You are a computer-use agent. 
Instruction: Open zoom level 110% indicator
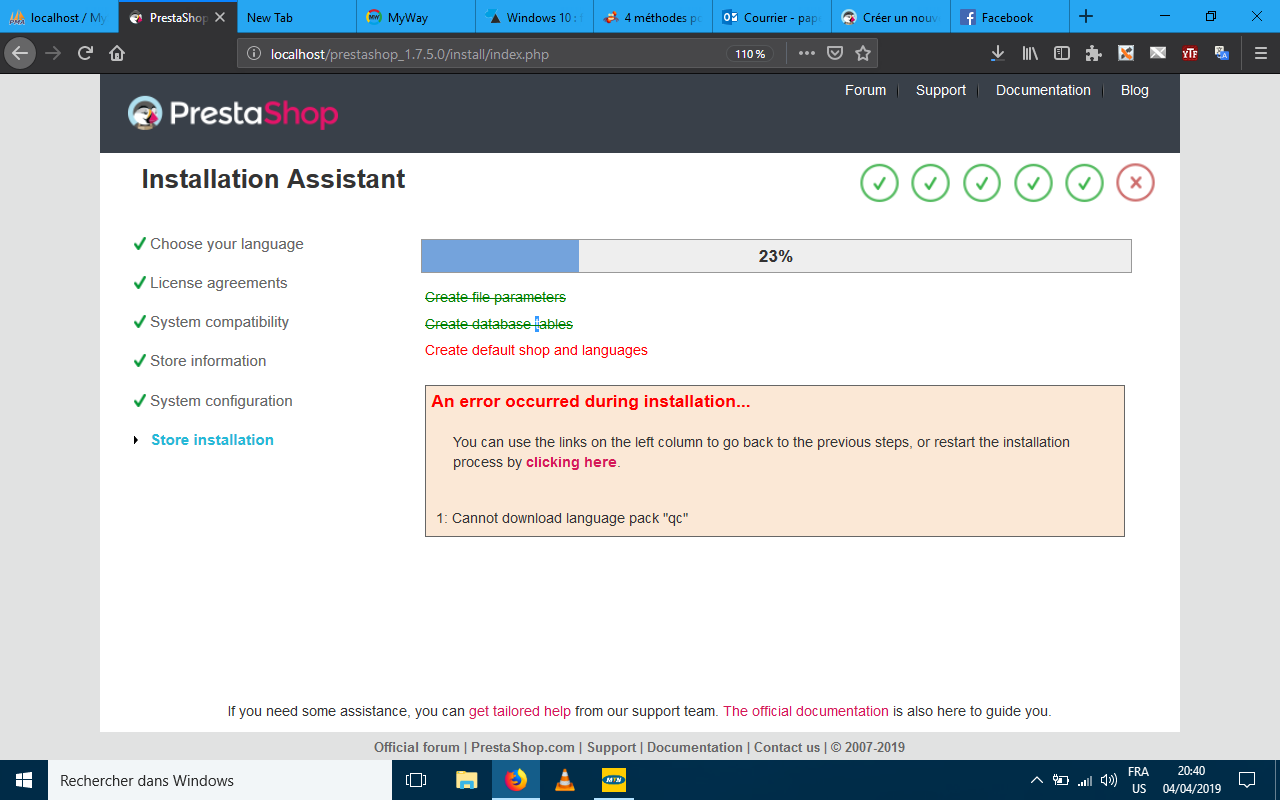point(749,54)
